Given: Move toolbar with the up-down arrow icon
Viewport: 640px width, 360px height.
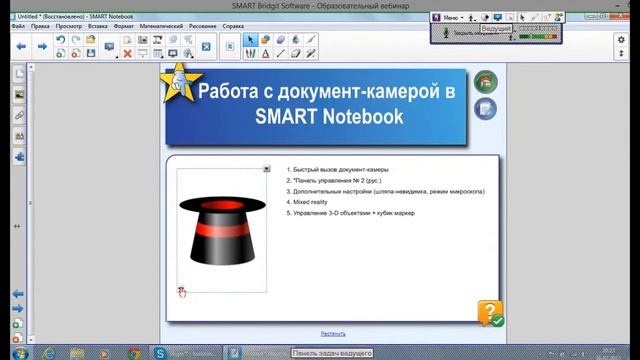Looking at the screenshot, I should coord(621,53).
